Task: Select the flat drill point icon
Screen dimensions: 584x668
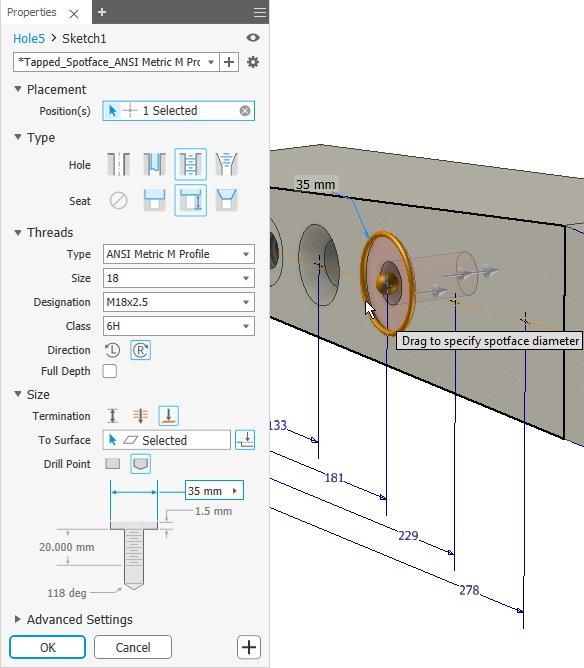Action: (112, 464)
